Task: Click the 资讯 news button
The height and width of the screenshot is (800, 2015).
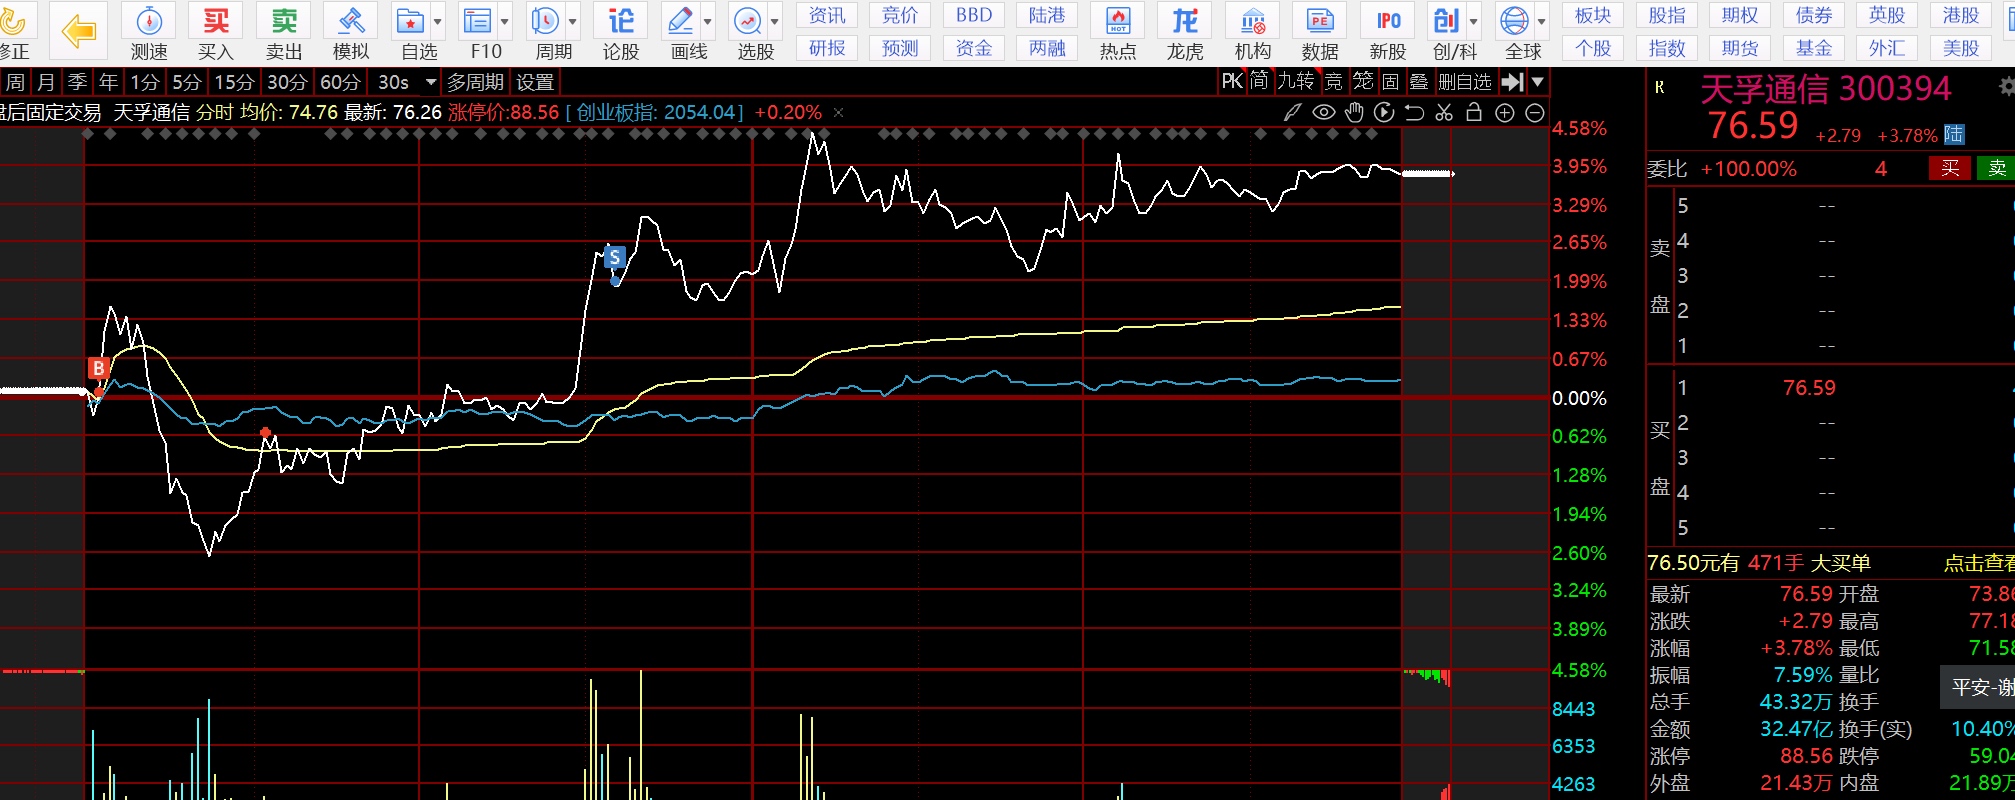Action: click(x=827, y=15)
